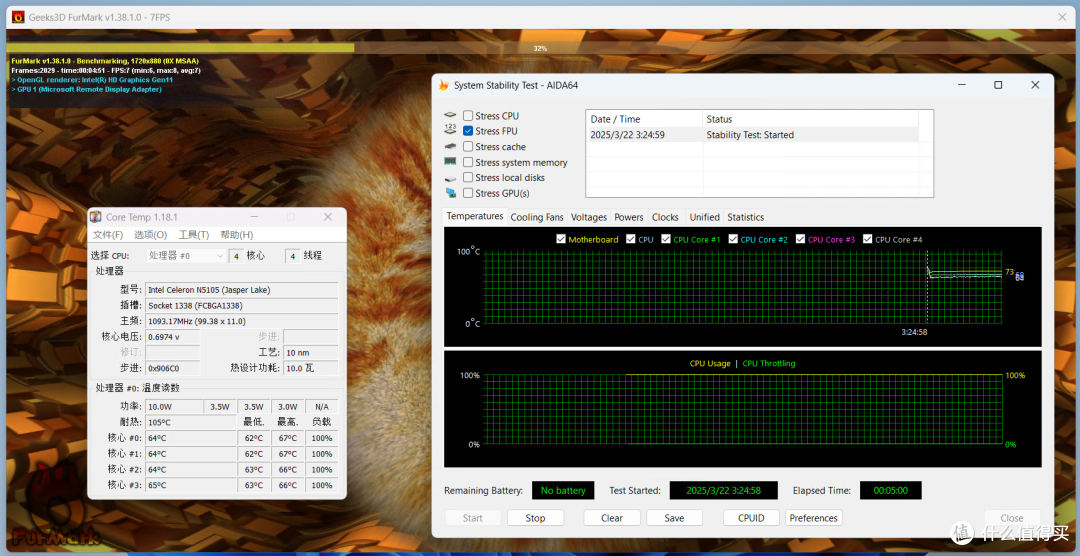This screenshot has width=1080, height=556.
Task: Click the CPU Throttling legend label
Action: [x=769, y=363]
